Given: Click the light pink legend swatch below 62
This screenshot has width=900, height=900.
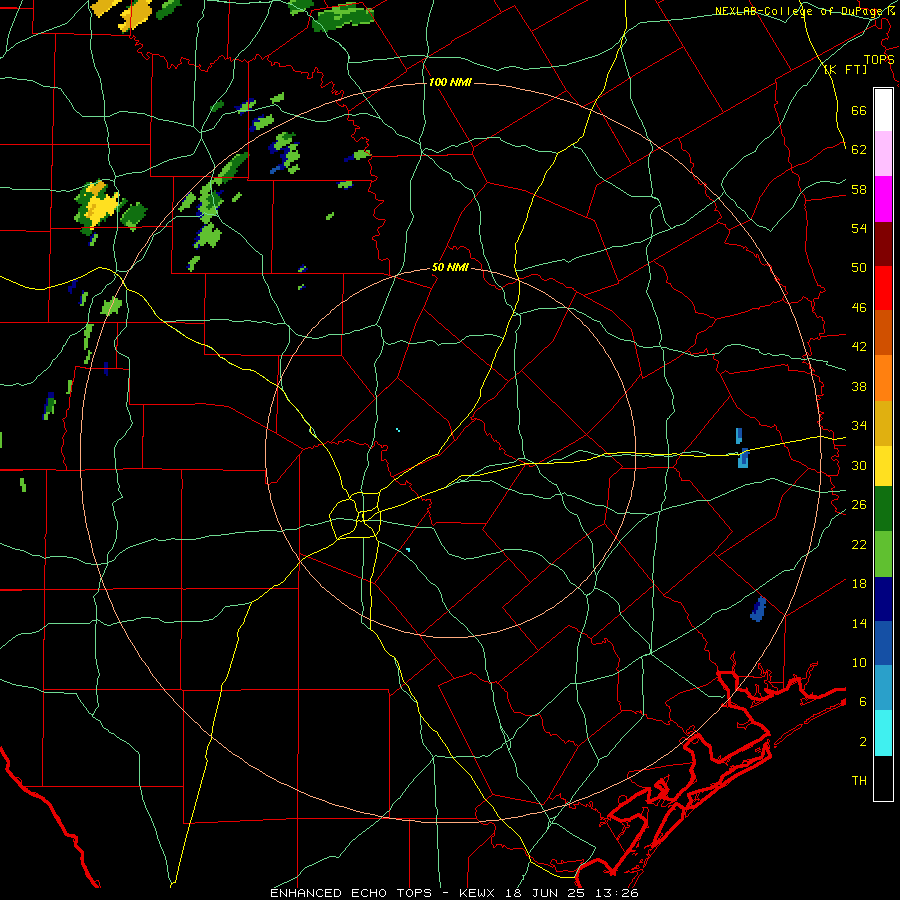Looking at the screenshot, I should click(883, 154).
